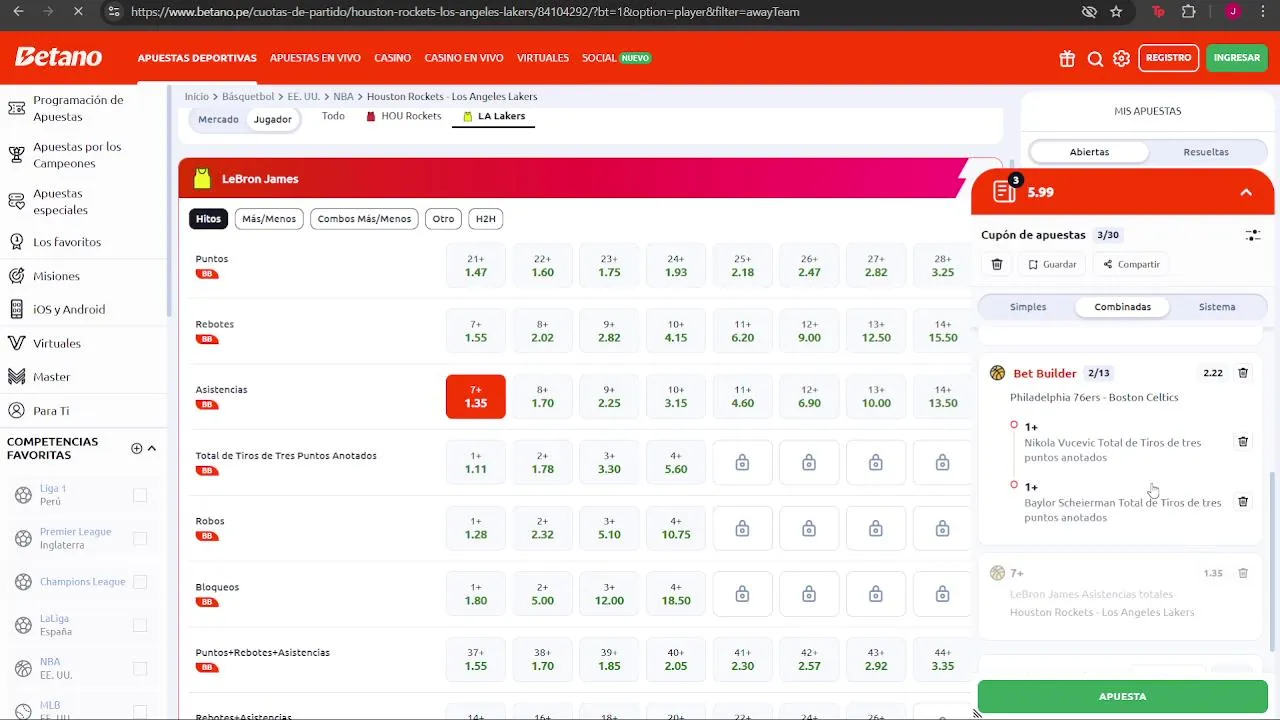The height and width of the screenshot is (720, 1280).
Task: Click Los favoritos sidebar icon
Action: (x=16, y=242)
